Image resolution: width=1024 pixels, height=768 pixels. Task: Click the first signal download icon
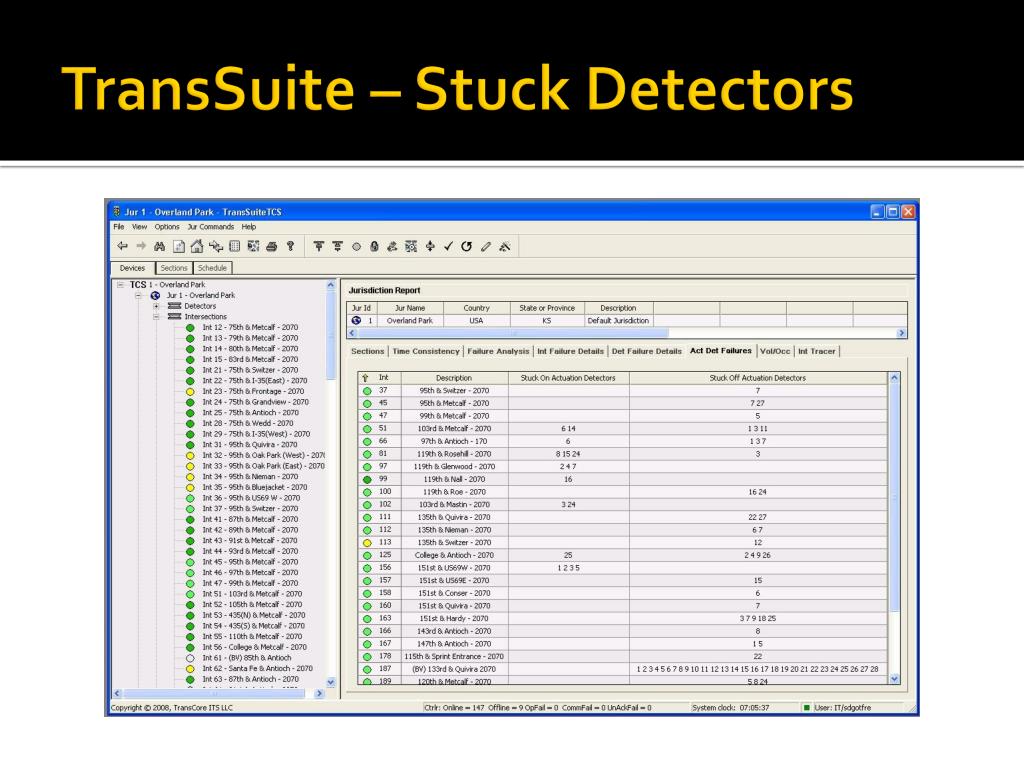319,246
